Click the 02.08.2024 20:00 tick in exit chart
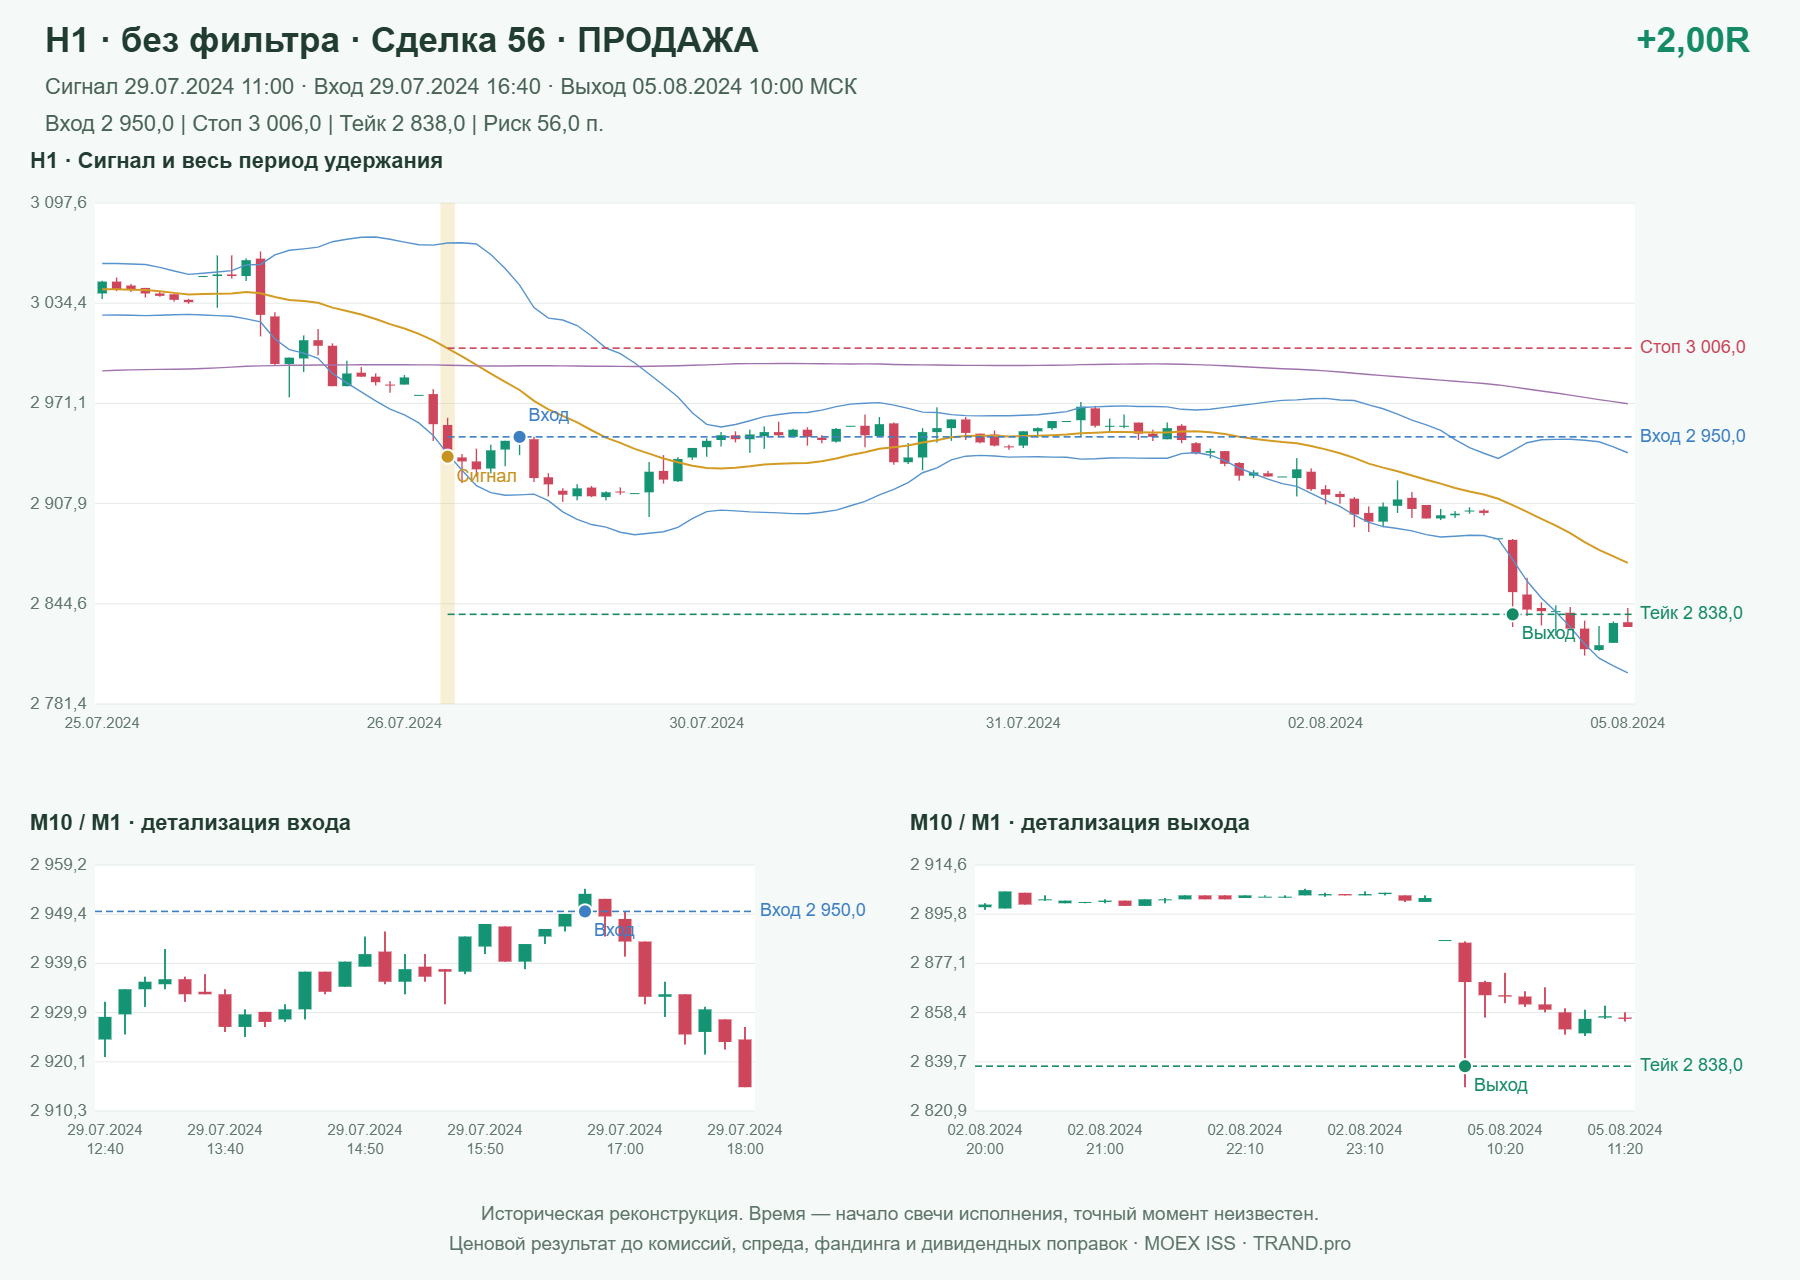This screenshot has width=1800, height=1280. [x=985, y=1139]
